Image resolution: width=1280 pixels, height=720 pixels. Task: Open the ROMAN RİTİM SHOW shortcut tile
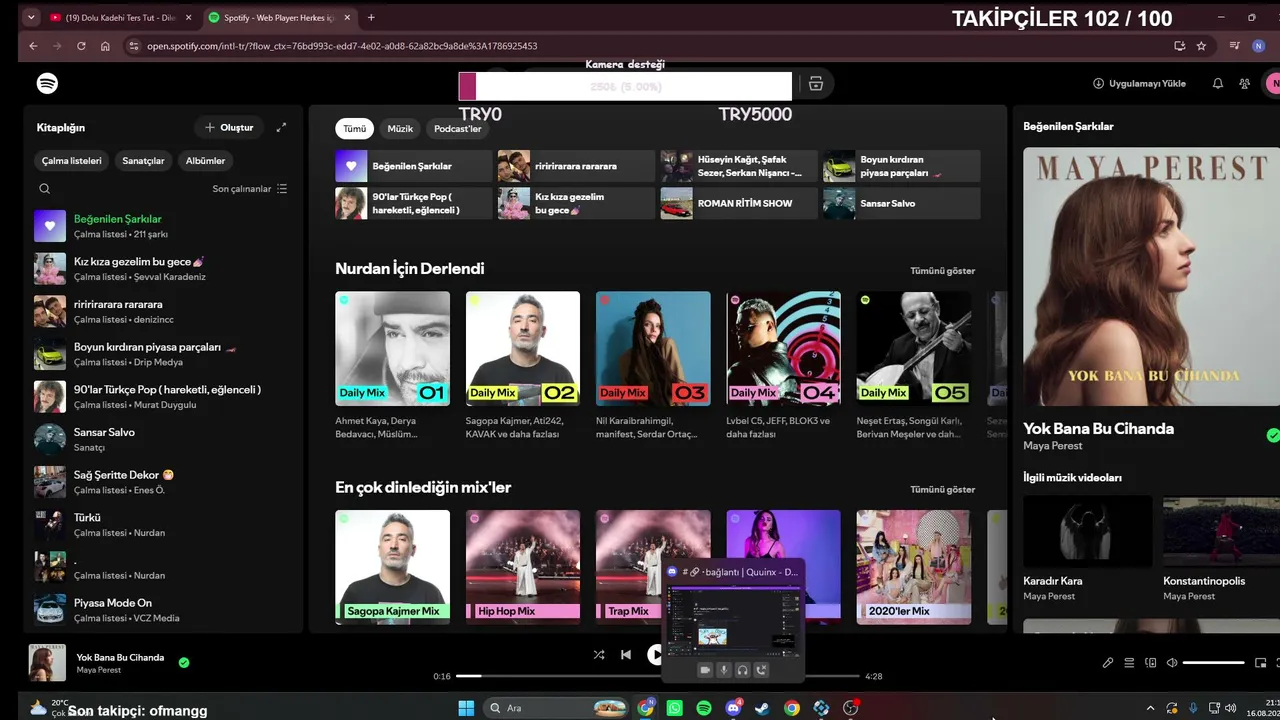coord(739,203)
